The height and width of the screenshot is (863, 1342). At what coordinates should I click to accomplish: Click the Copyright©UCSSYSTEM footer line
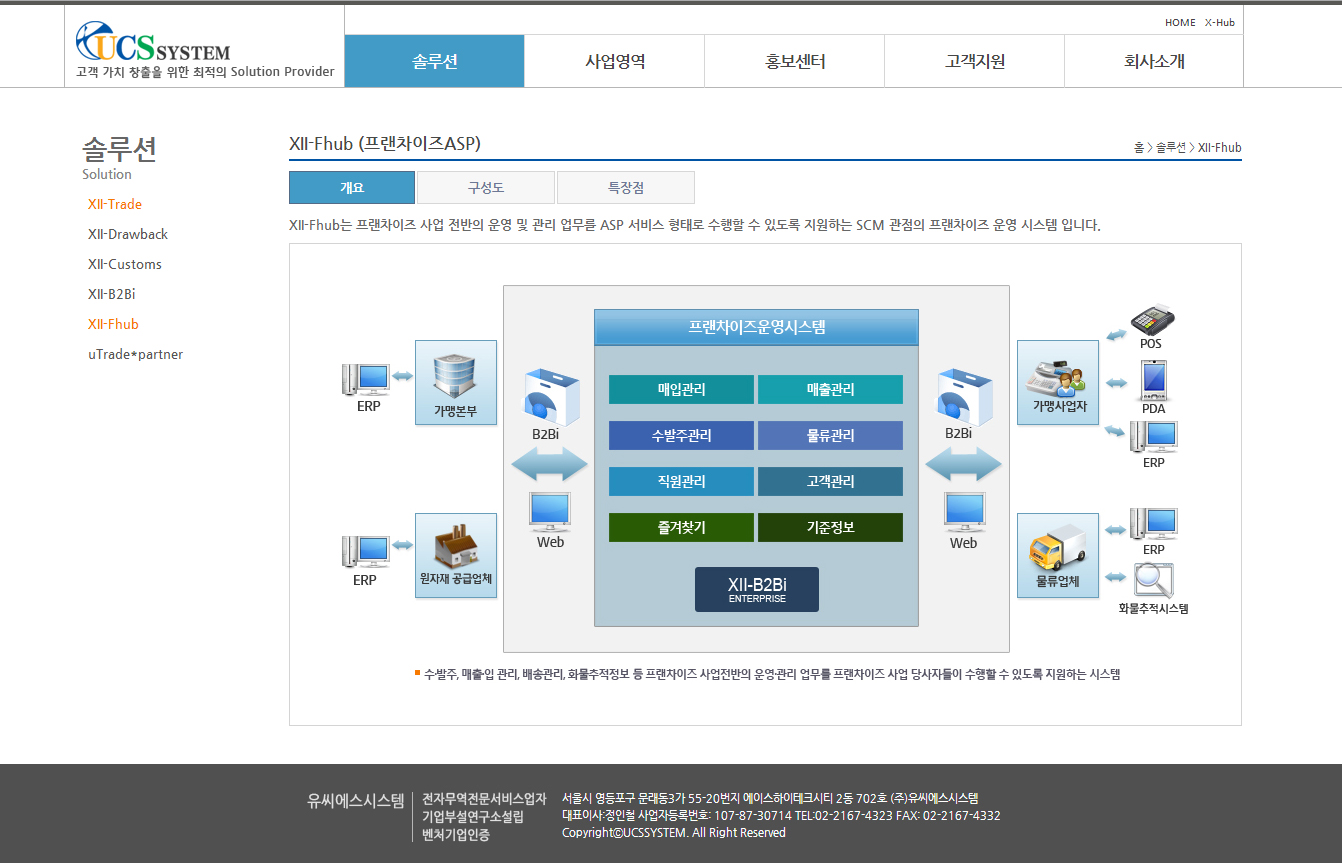tap(674, 832)
